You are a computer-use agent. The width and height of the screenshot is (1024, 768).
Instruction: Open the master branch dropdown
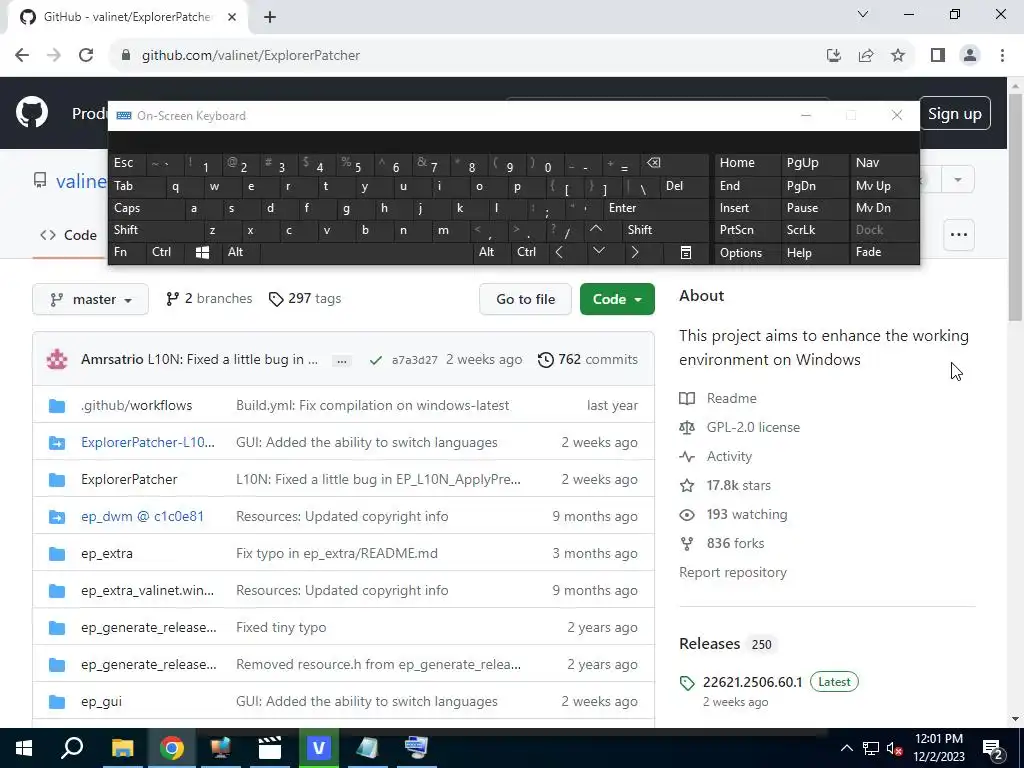tap(90, 299)
